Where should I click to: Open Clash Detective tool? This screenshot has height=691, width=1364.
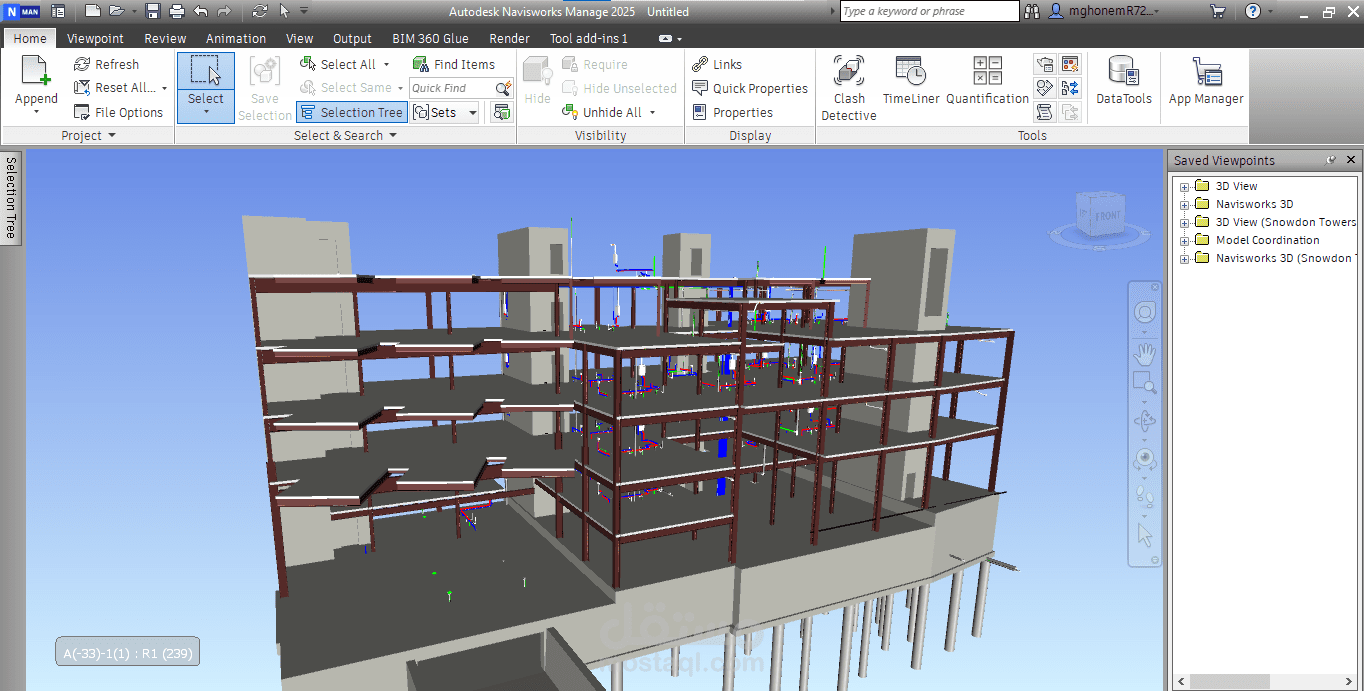click(x=849, y=88)
